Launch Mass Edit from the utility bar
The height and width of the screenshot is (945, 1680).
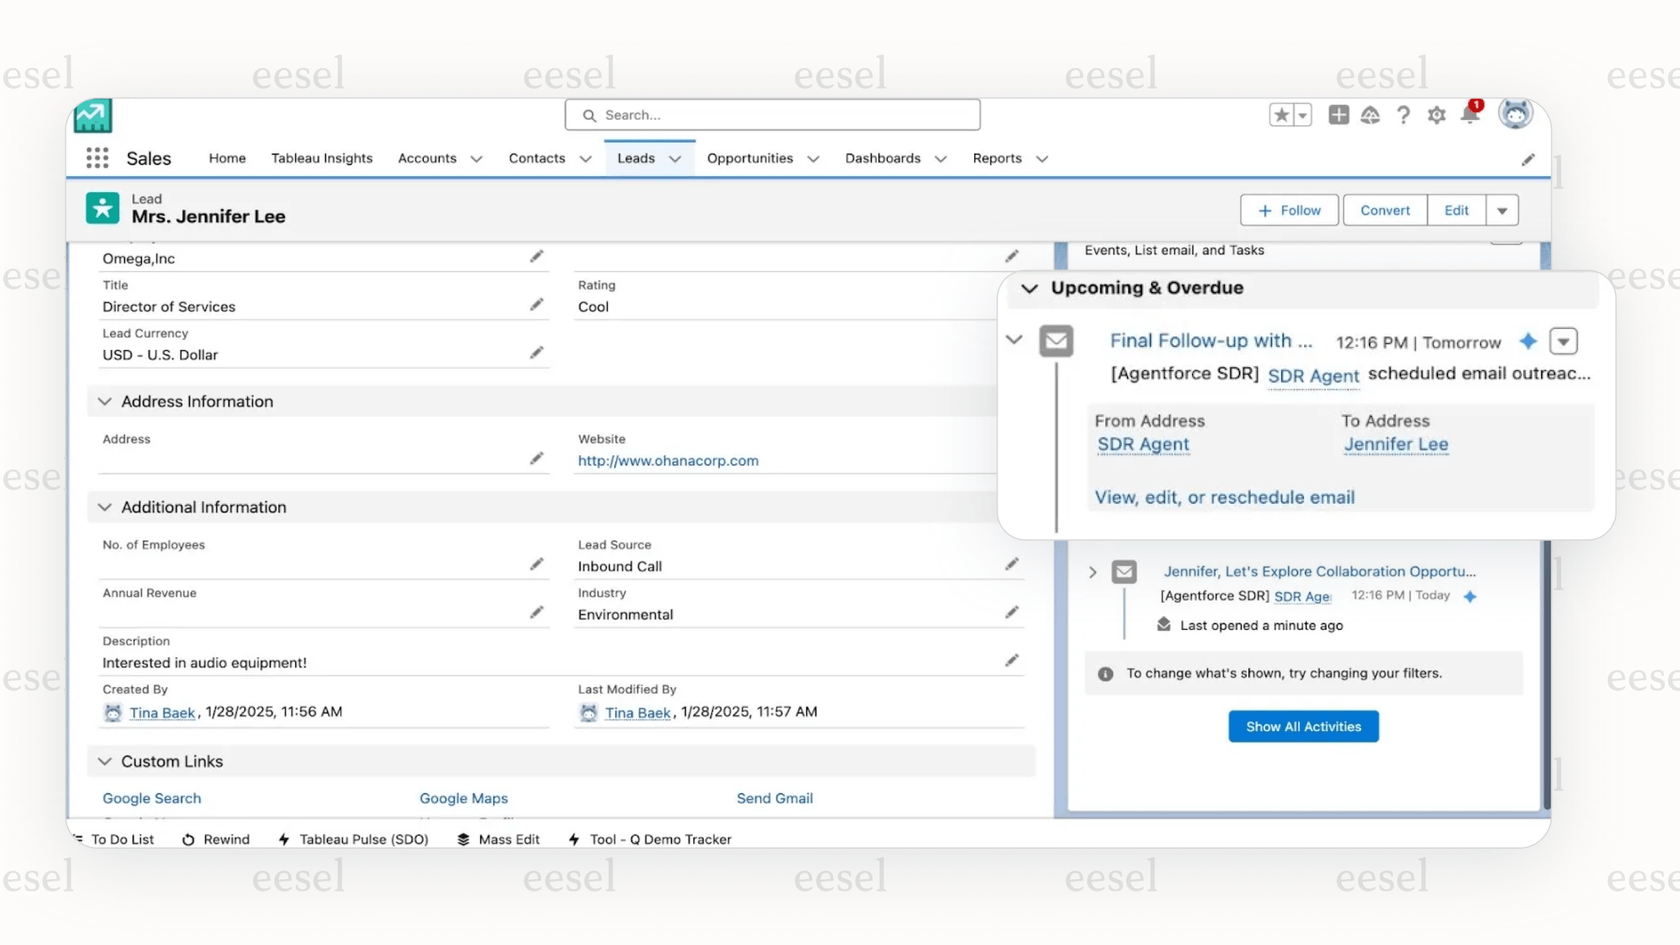point(500,839)
